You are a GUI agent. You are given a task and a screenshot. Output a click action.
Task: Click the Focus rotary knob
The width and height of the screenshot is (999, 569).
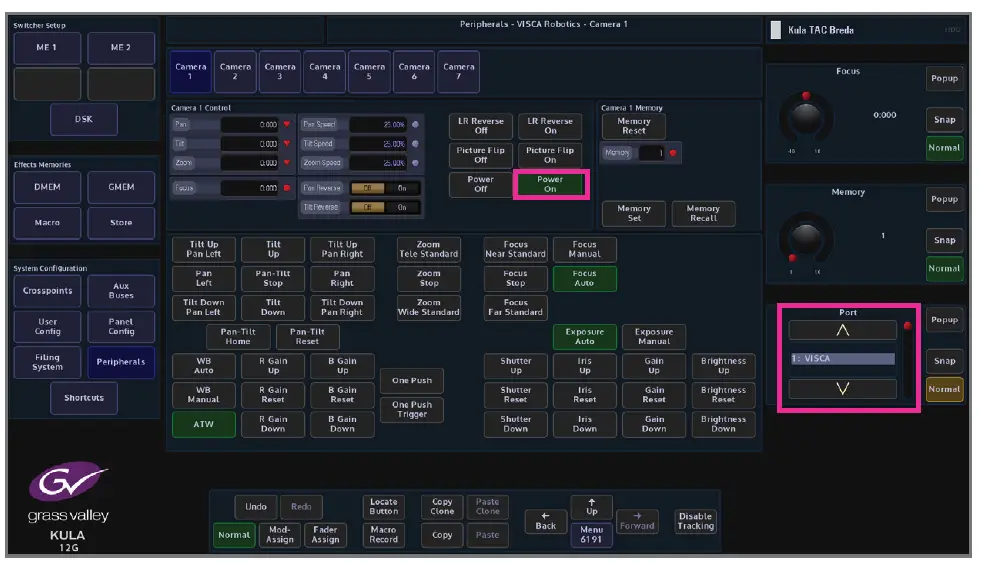pos(806,119)
